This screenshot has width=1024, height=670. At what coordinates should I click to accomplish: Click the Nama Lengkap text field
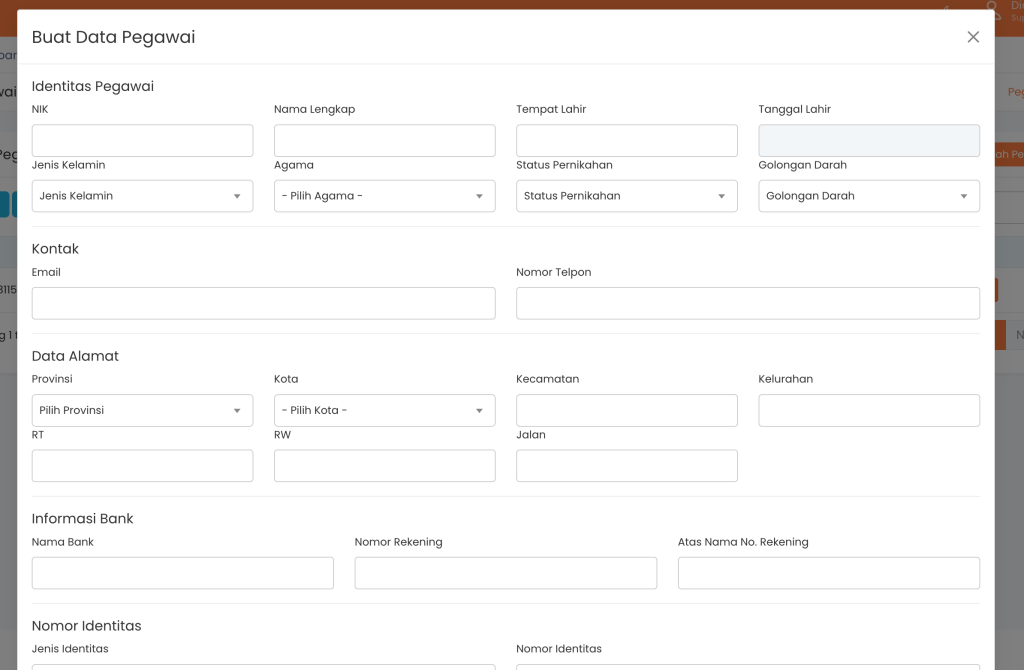pyautogui.click(x=384, y=141)
